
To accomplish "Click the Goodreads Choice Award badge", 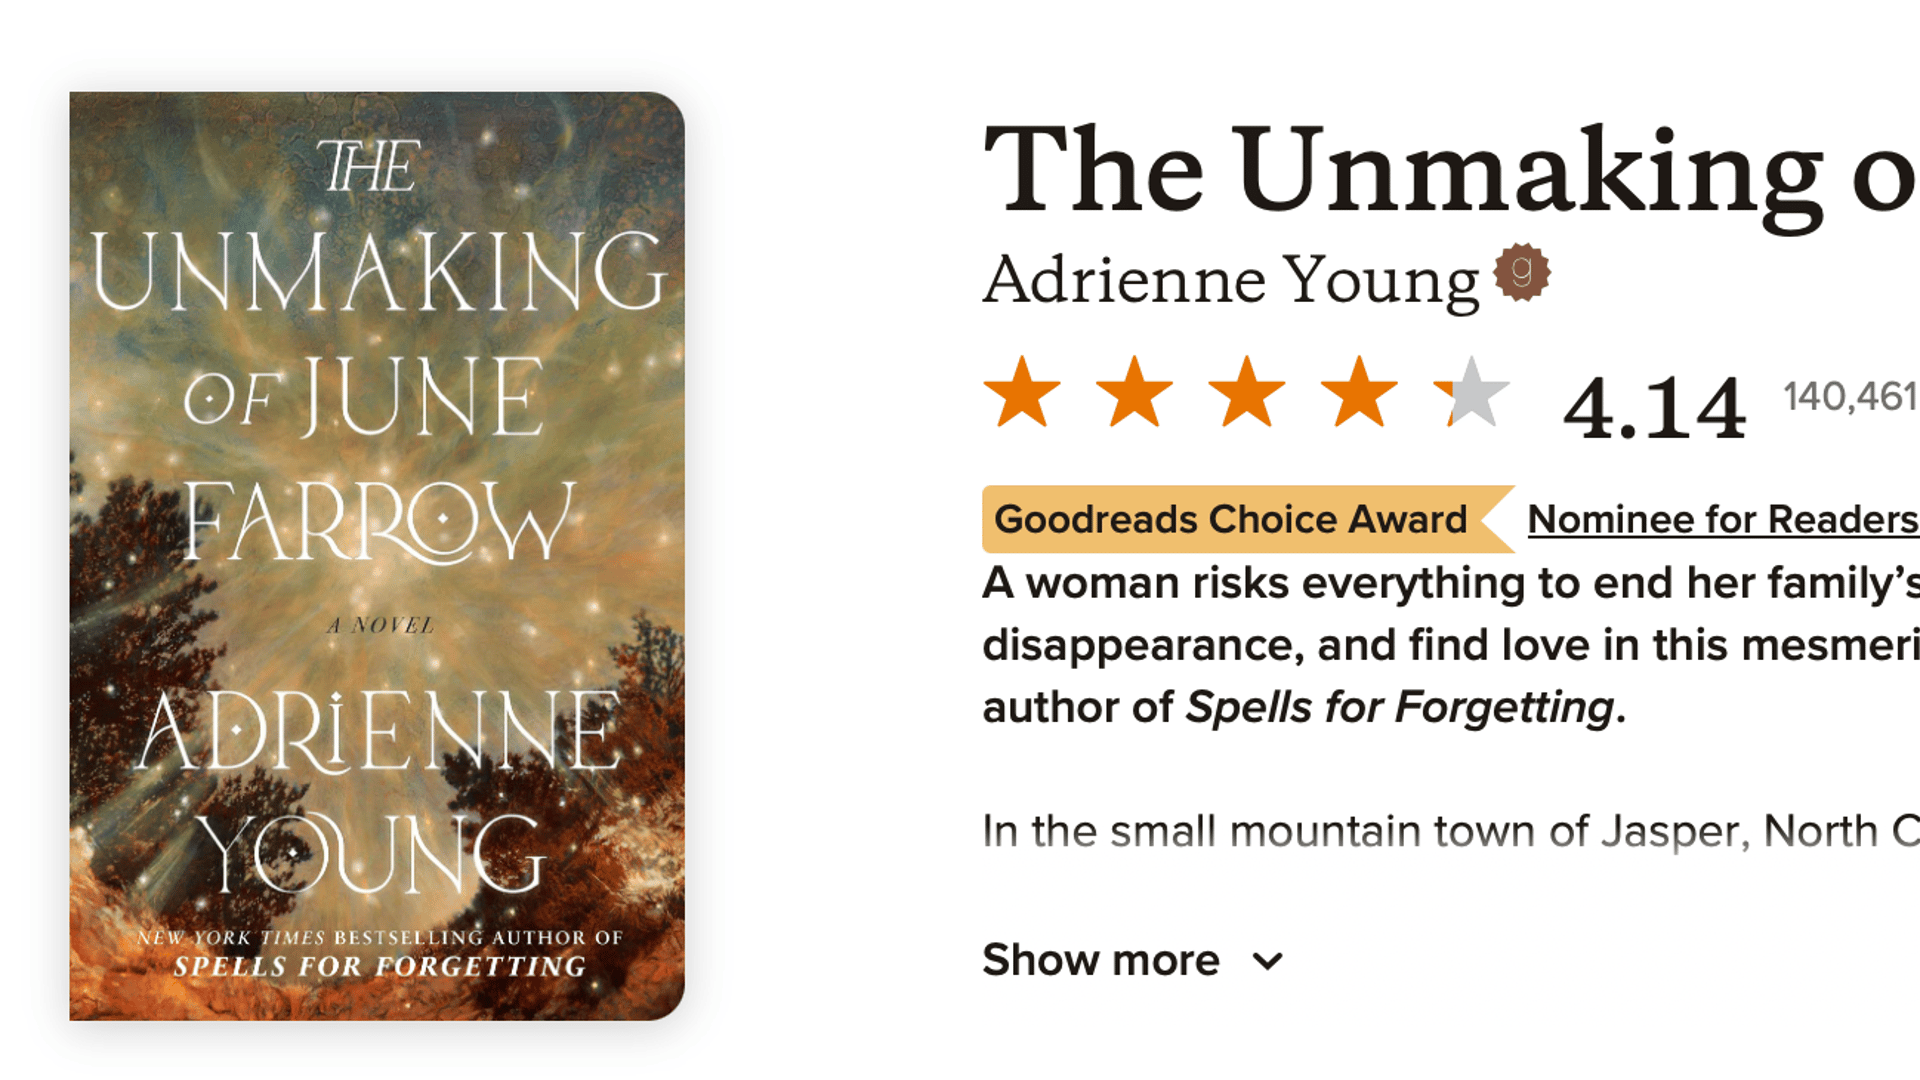I will (1231, 519).
